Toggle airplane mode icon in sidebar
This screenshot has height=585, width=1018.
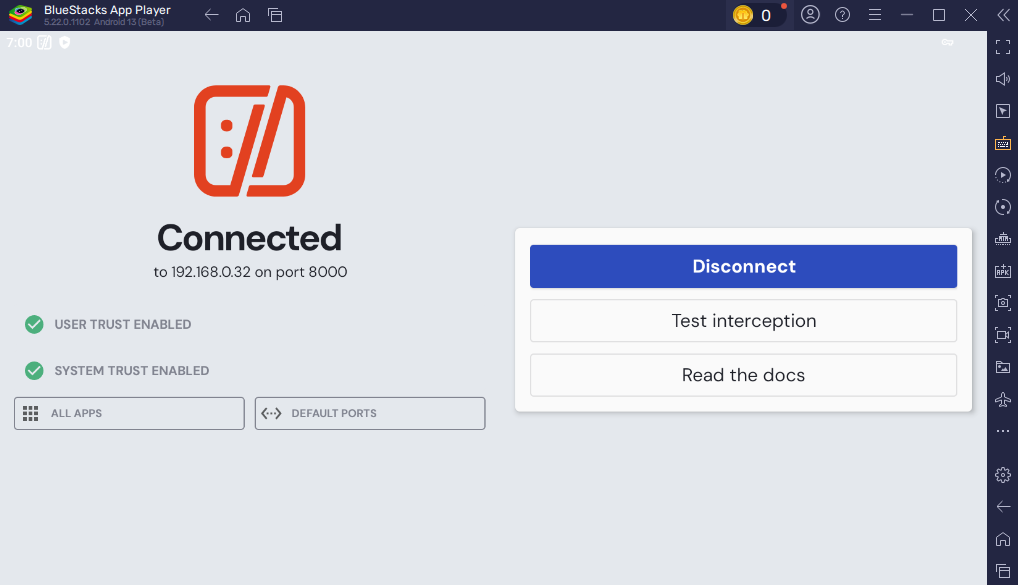click(x=1003, y=399)
